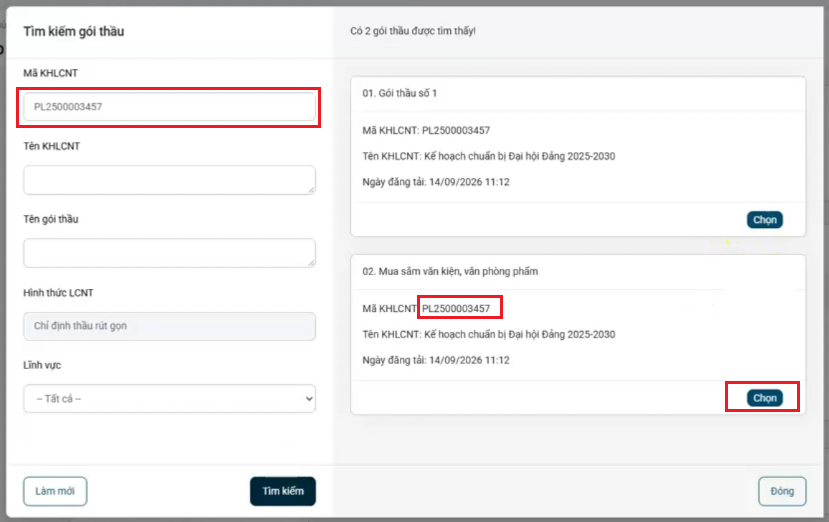Click the Tìm kiếm gói thầu heading

click(x=73, y=31)
